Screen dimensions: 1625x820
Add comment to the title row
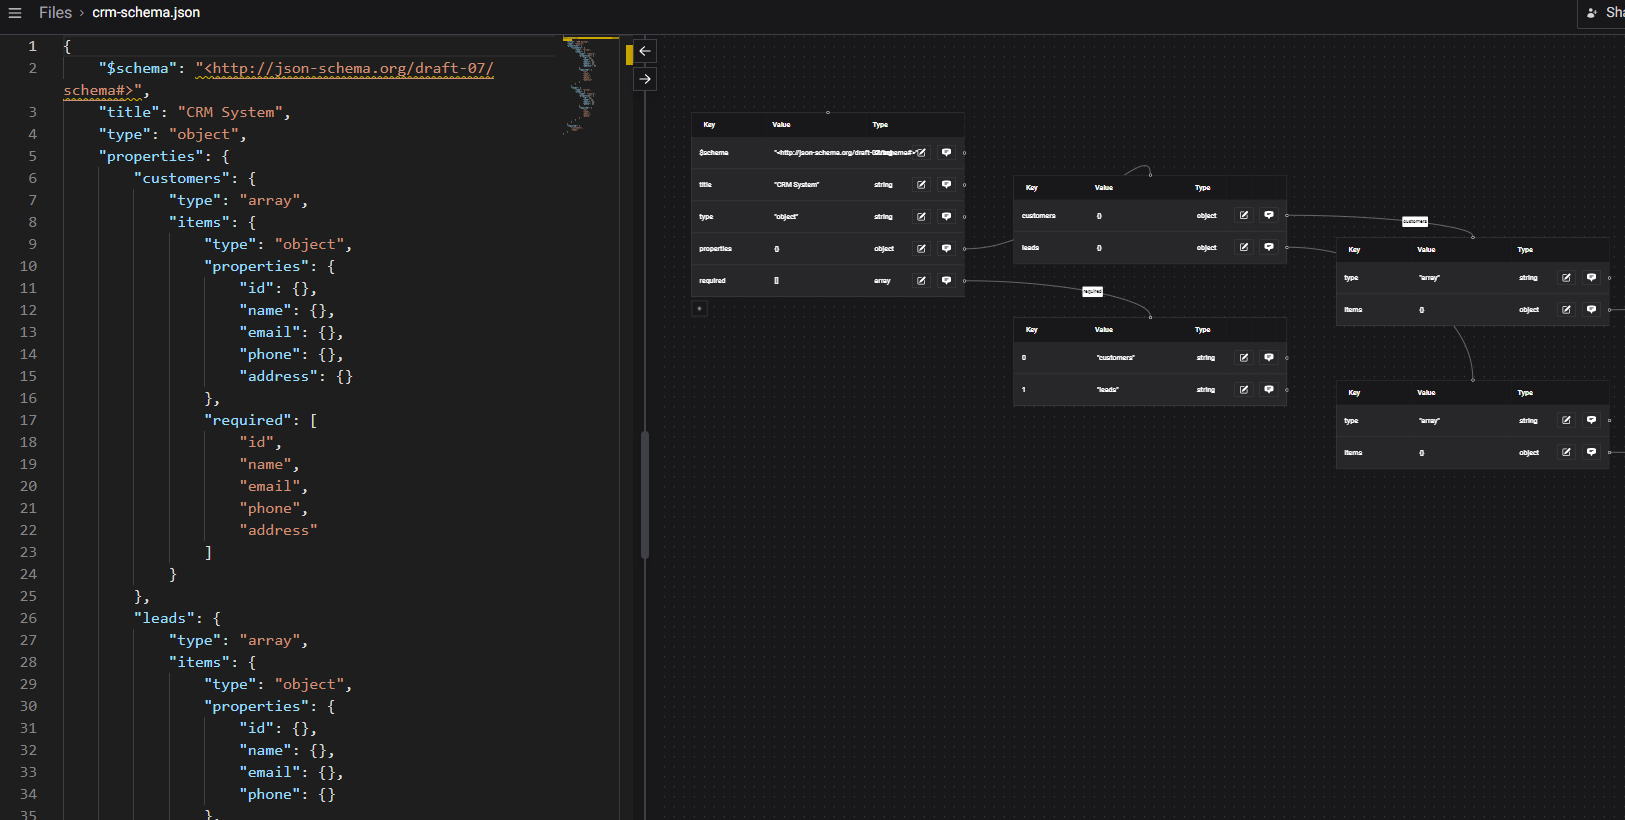click(946, 185)
